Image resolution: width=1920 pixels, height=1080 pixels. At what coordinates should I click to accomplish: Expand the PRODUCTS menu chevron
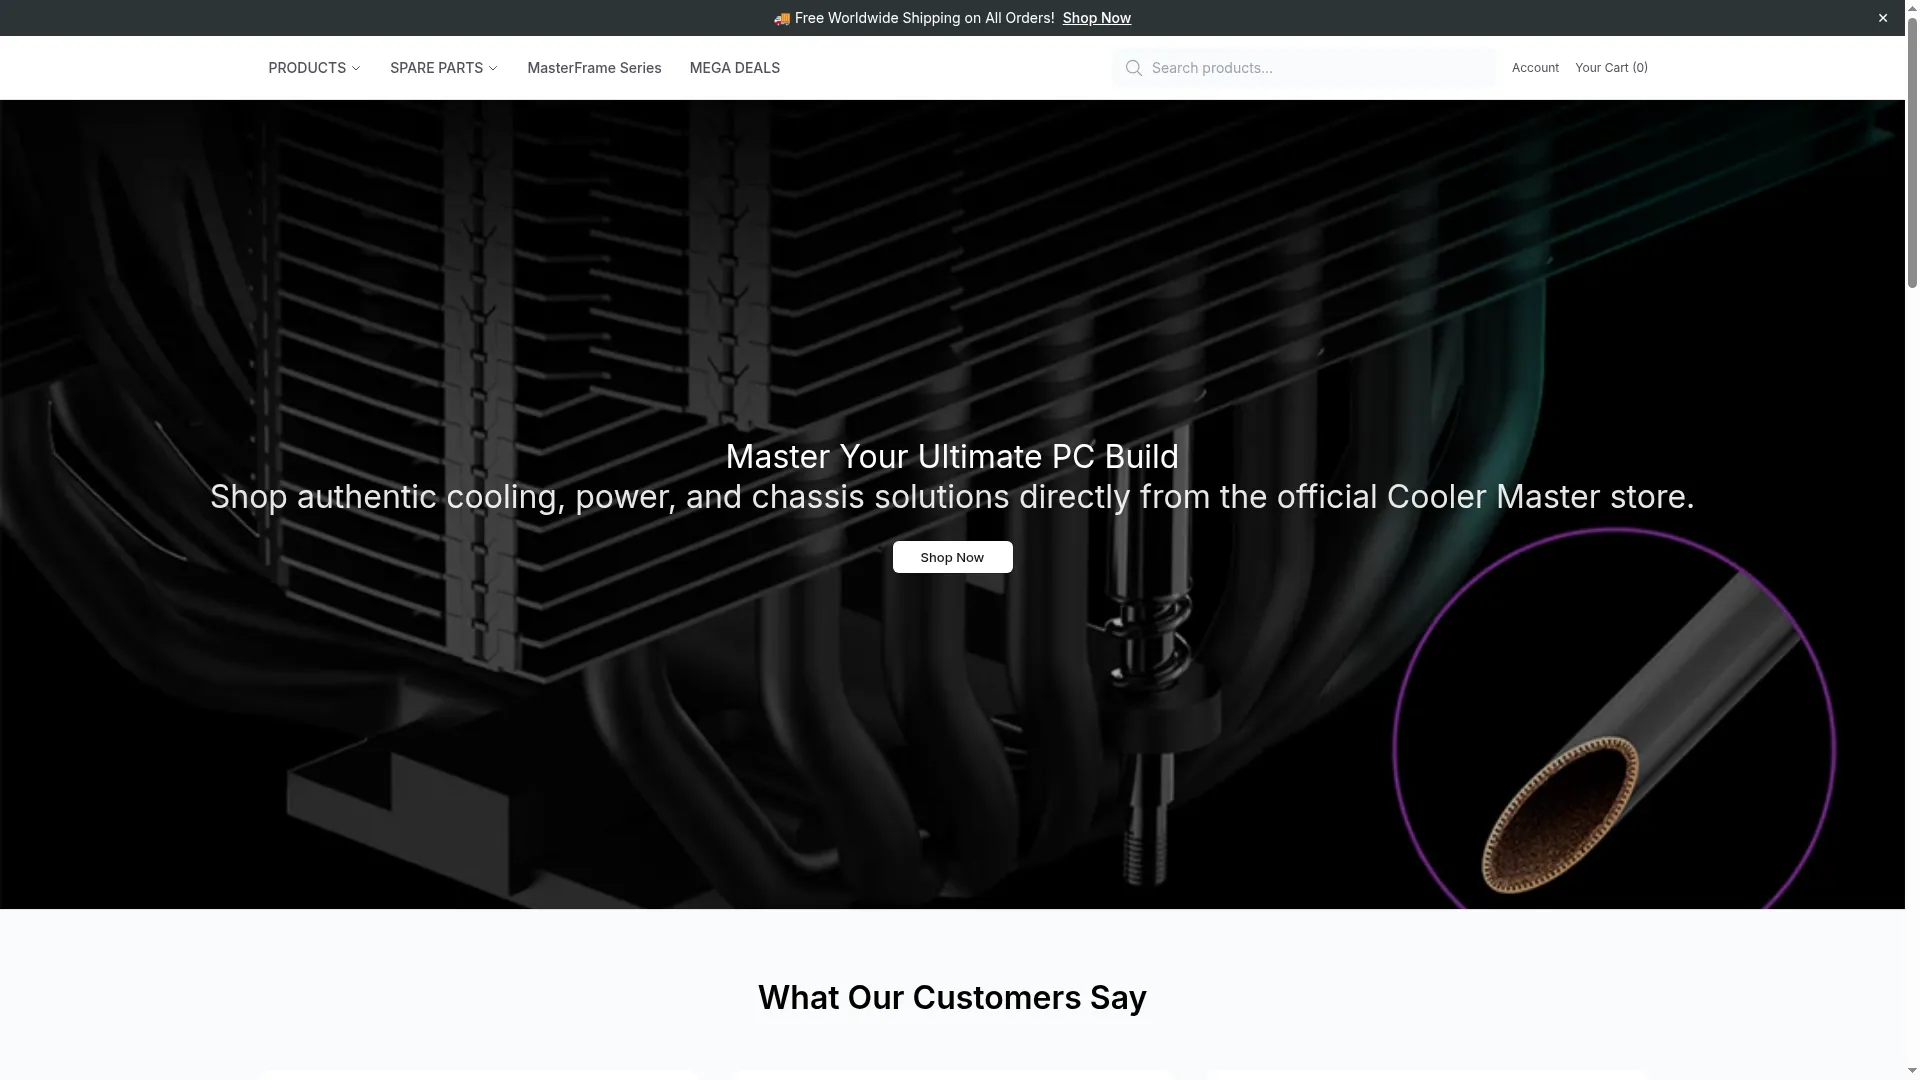coord(356,68)
